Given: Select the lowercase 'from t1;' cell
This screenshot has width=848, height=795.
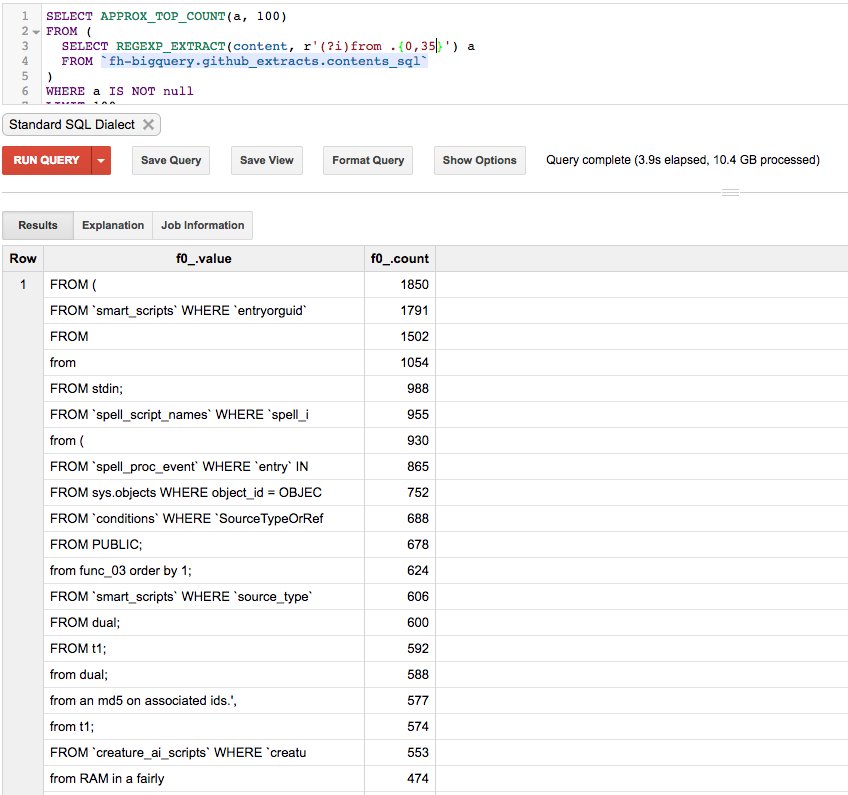Looking at the screenshot, I should pos(204,726).
